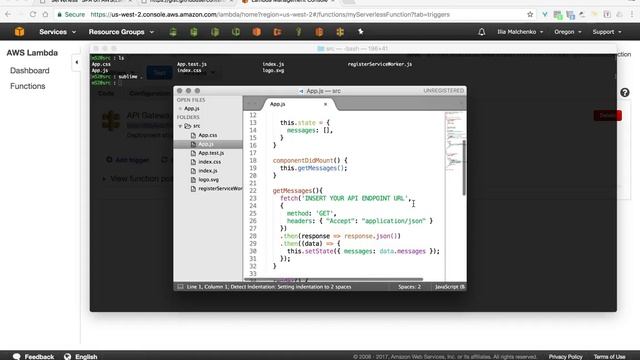Screen dimensions: 640x360
Task: Open the JavaScript syntax selector in status bar
Action: [449, 287]
